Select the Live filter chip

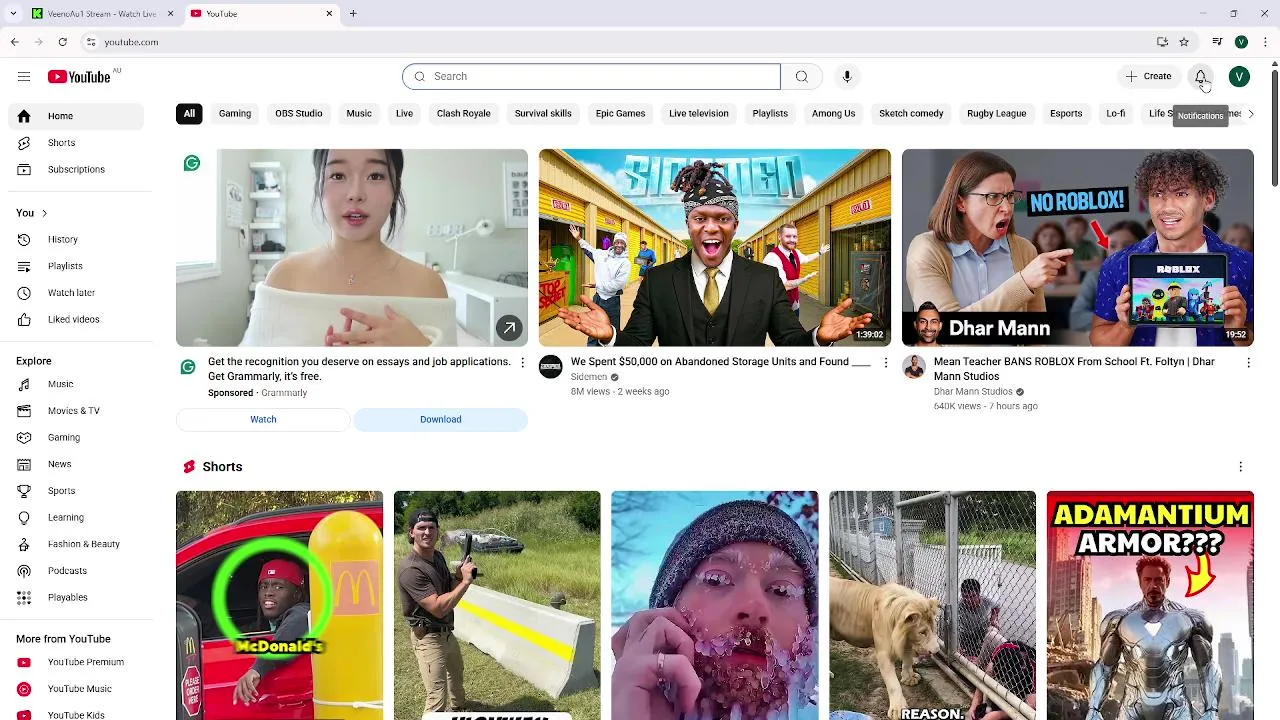pyautogui.click(x=404, y=114)
